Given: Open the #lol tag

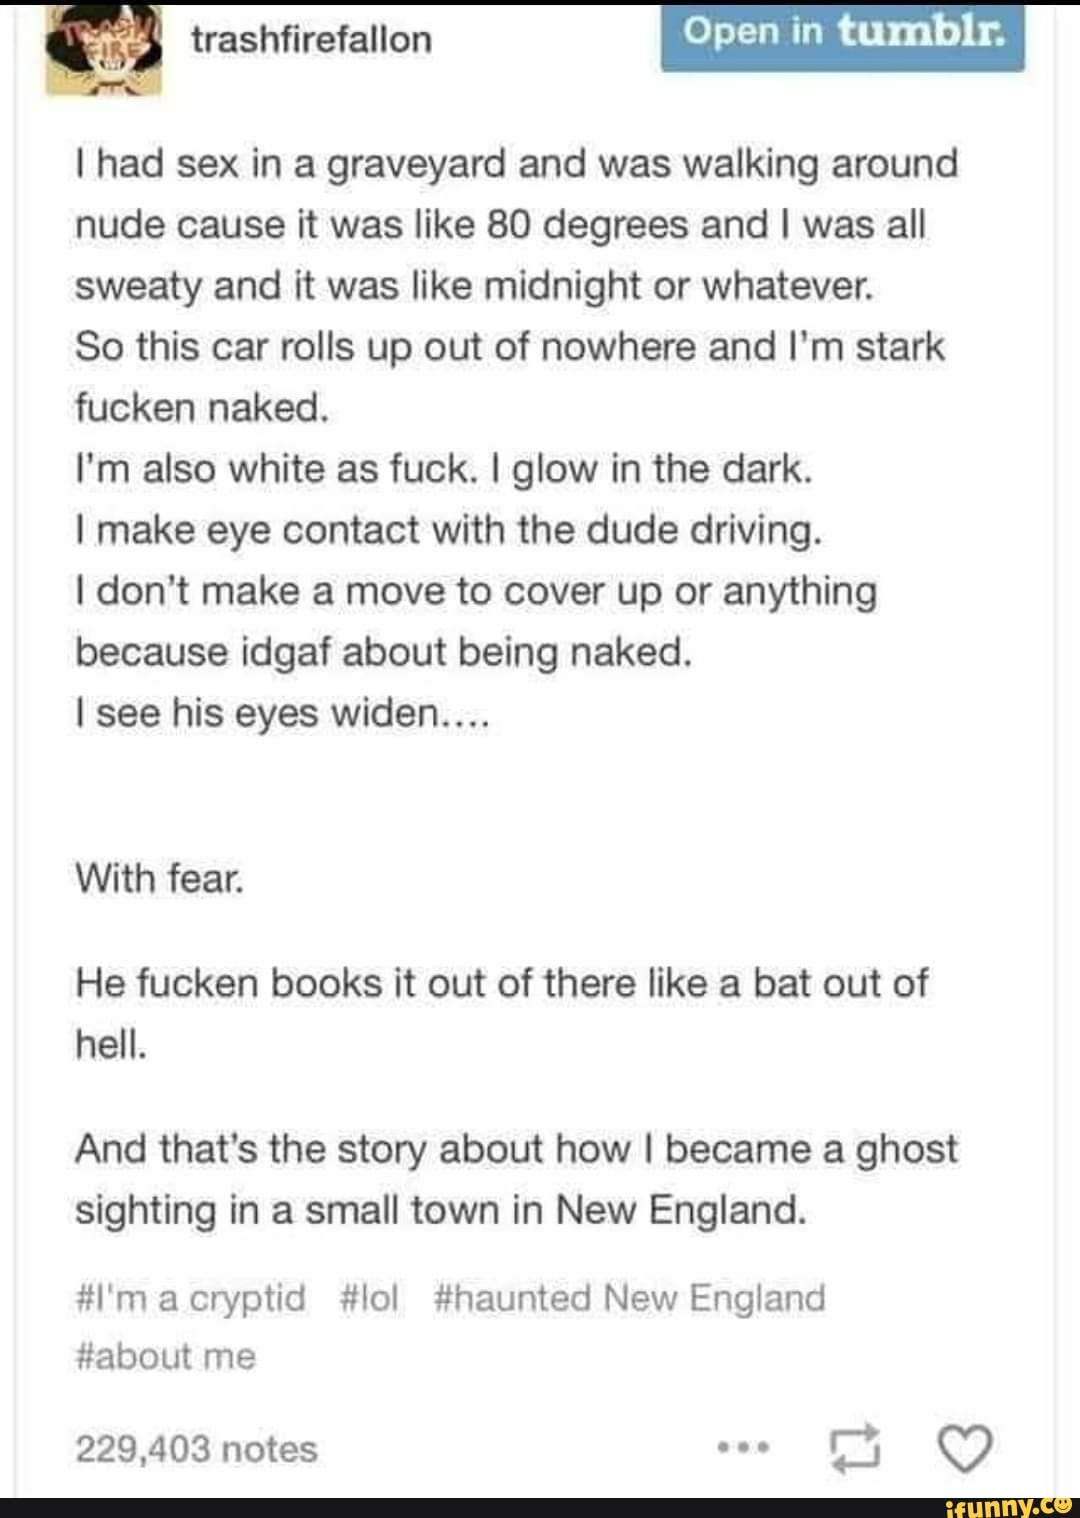Looking at the screenshot, I should (369, 1298).
